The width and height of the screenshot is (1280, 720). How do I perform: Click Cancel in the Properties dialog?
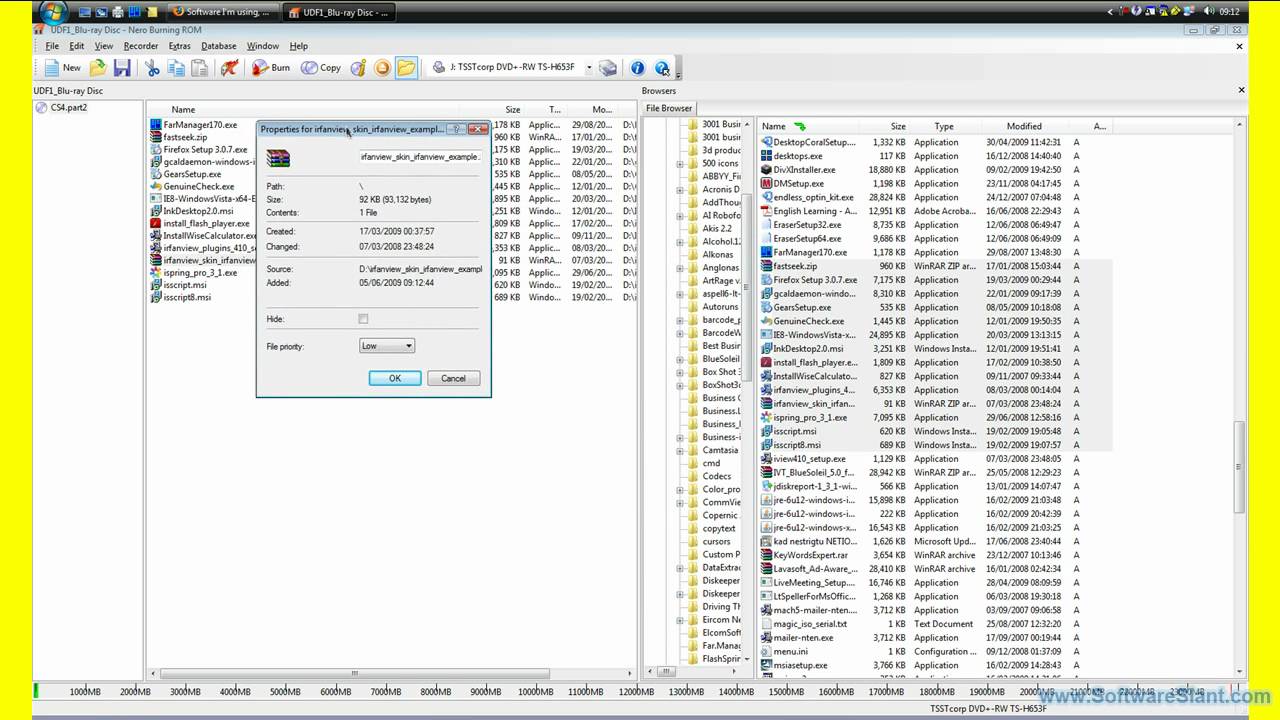click(x=453, y=378)
